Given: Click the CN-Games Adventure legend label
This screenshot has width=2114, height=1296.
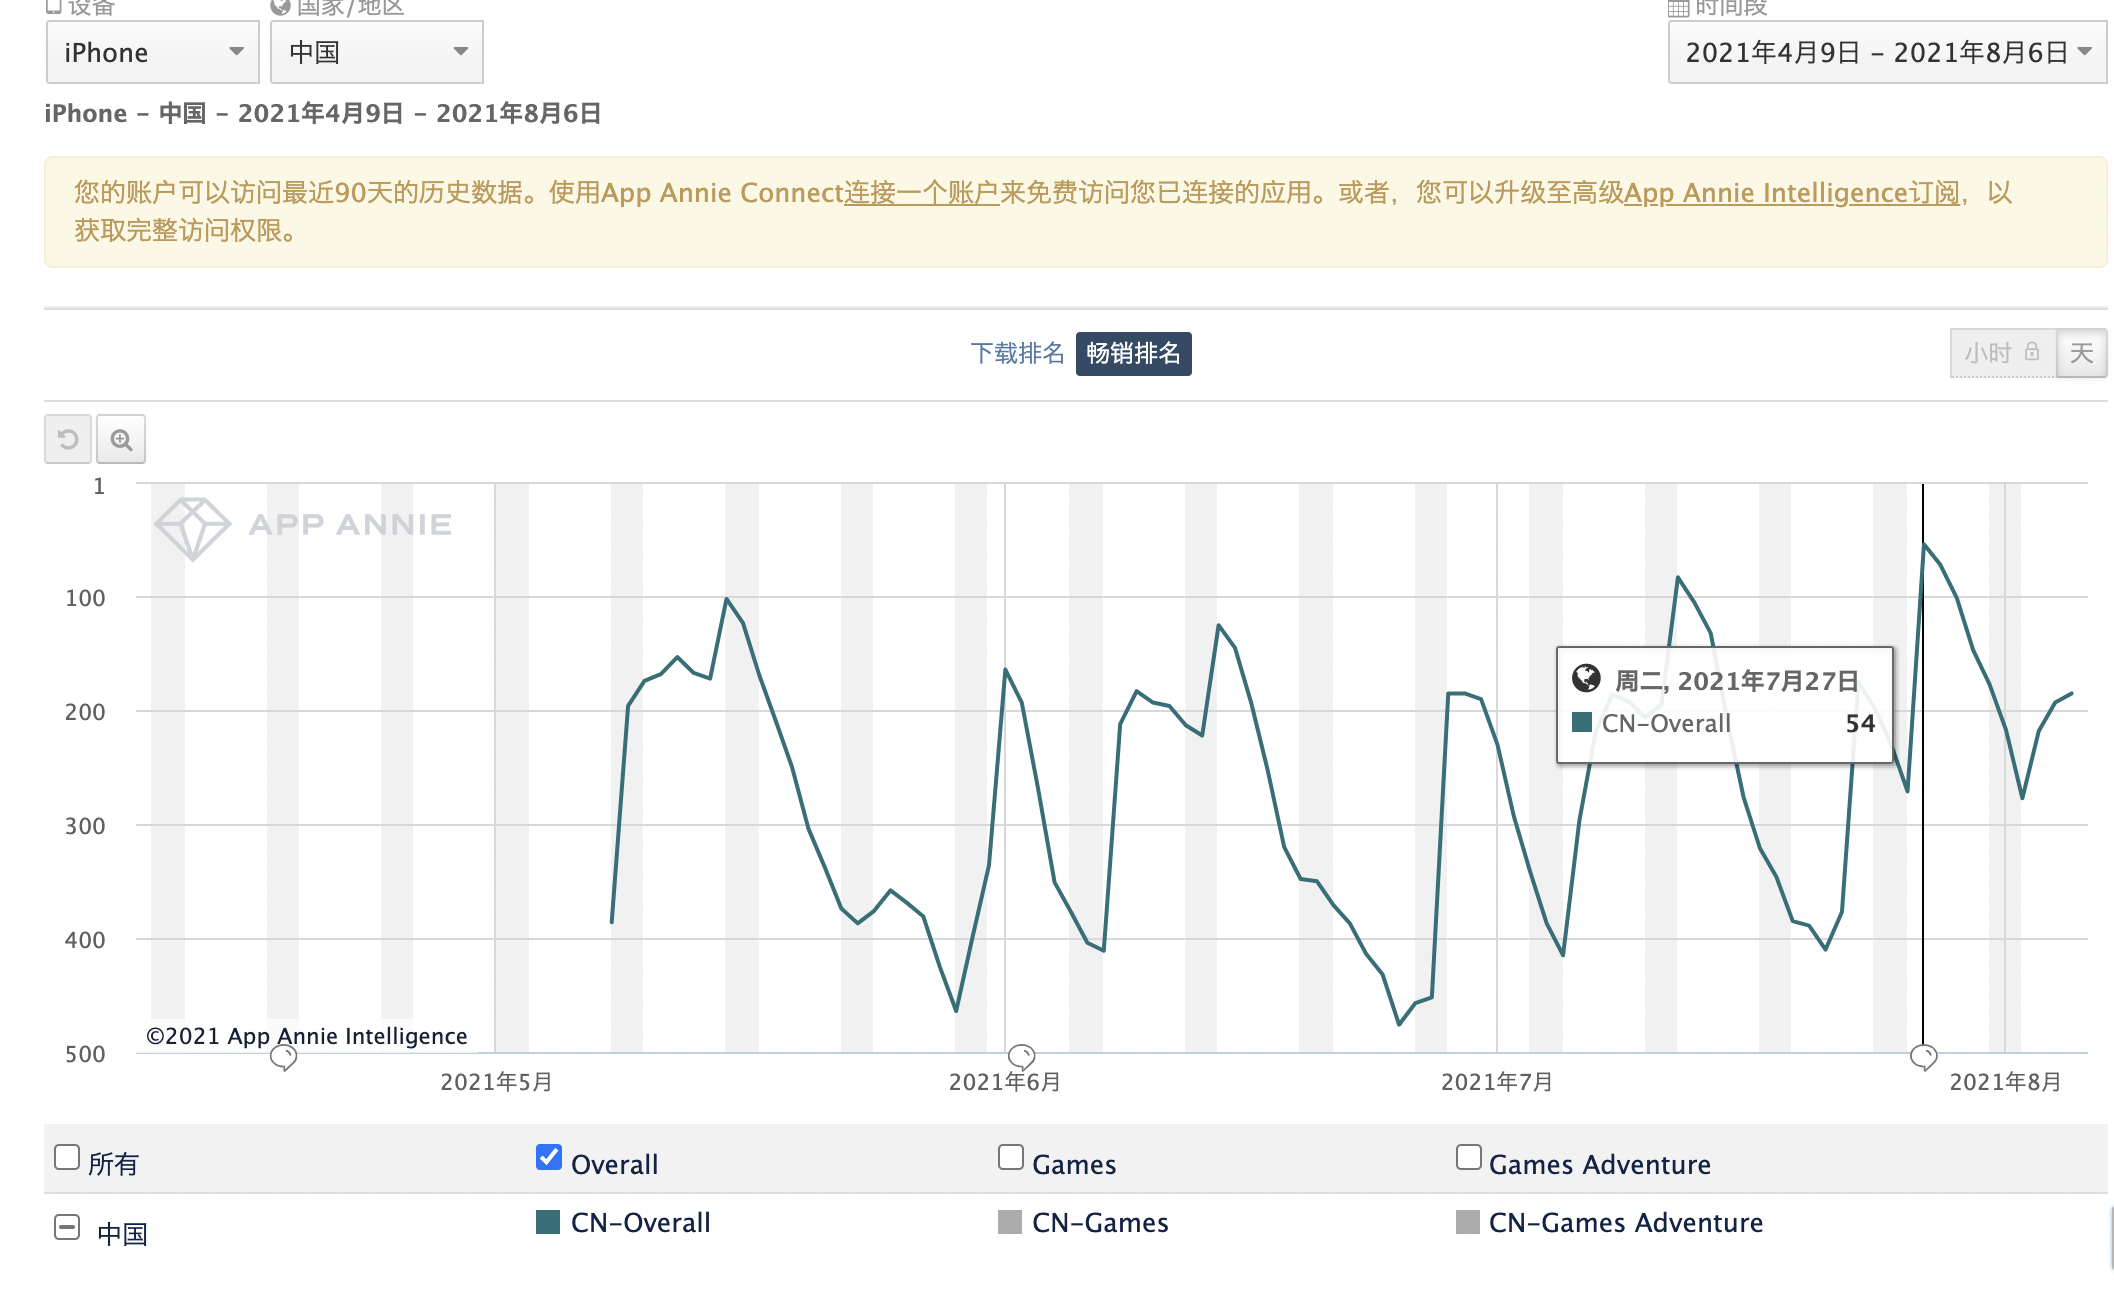Looking at the screenshot, I should coord(1626,1222).
